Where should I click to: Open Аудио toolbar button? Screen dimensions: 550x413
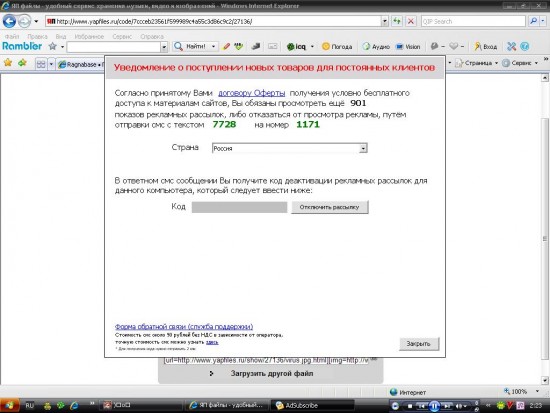point(376,46)
